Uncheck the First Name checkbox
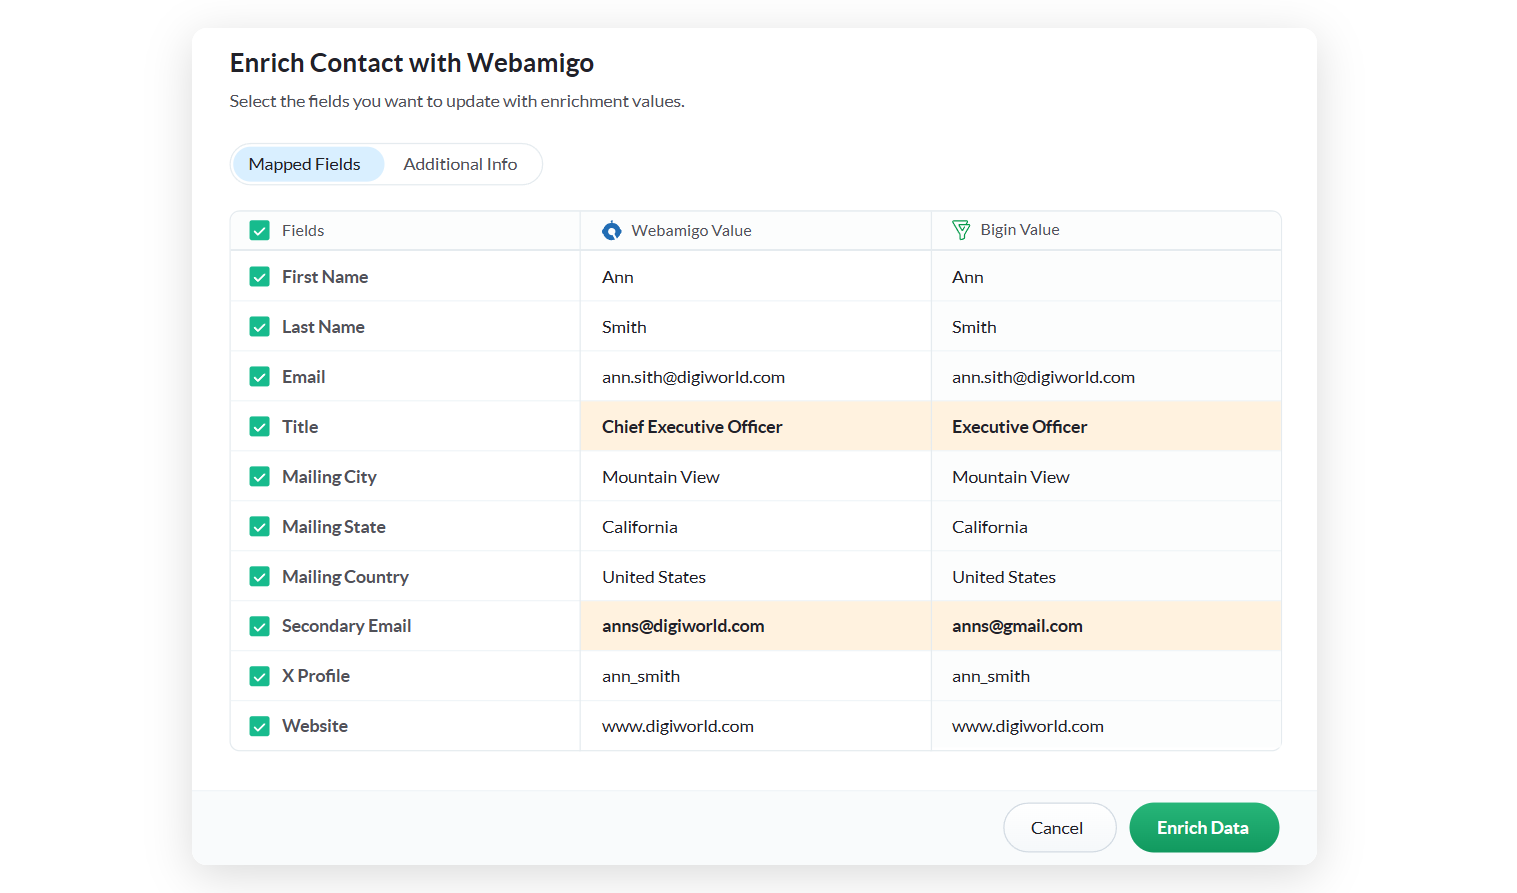1517x893 pixels. point(260,277)
